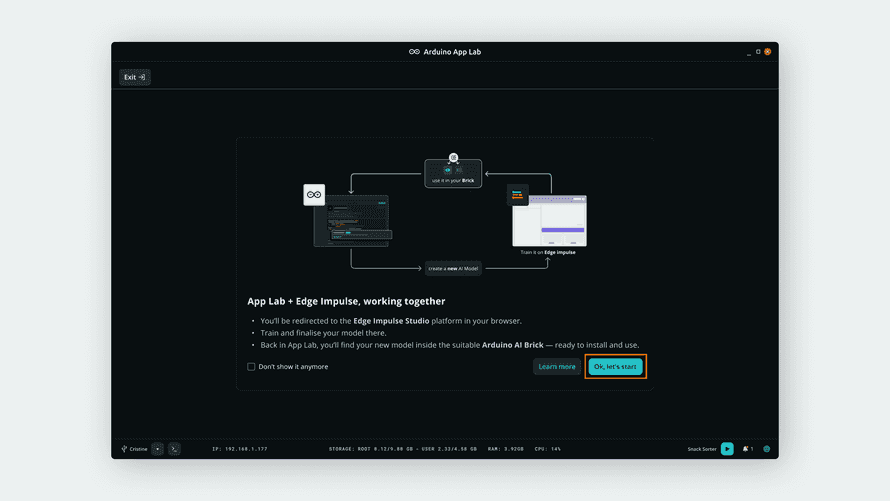Click the STORAGE usage readout
The width and height of the screenshot is (890, 501).
click(402, 449)
